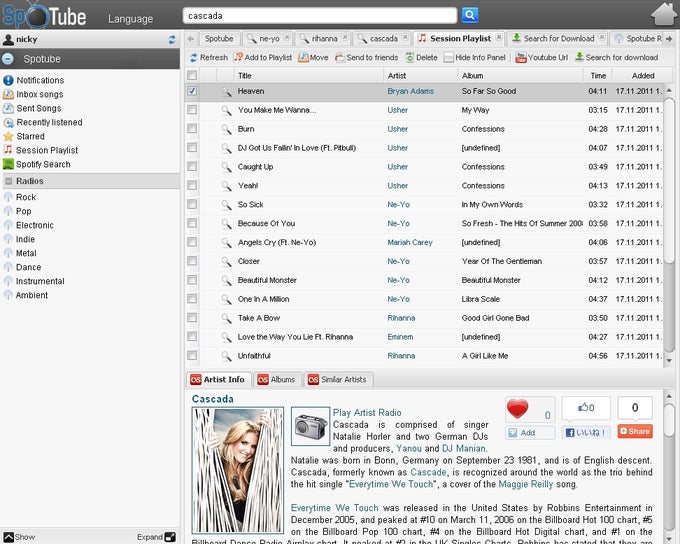Viewport: 680px width, 544px height.
Task: Check the Caught Up row checkbox
Action: pyautogui.click(x=192, y=167)
